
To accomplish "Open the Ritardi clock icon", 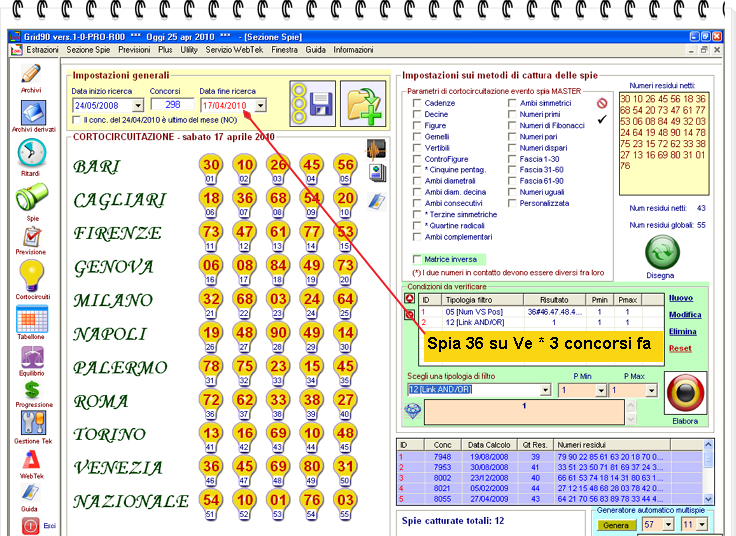I will pos(31,153).
